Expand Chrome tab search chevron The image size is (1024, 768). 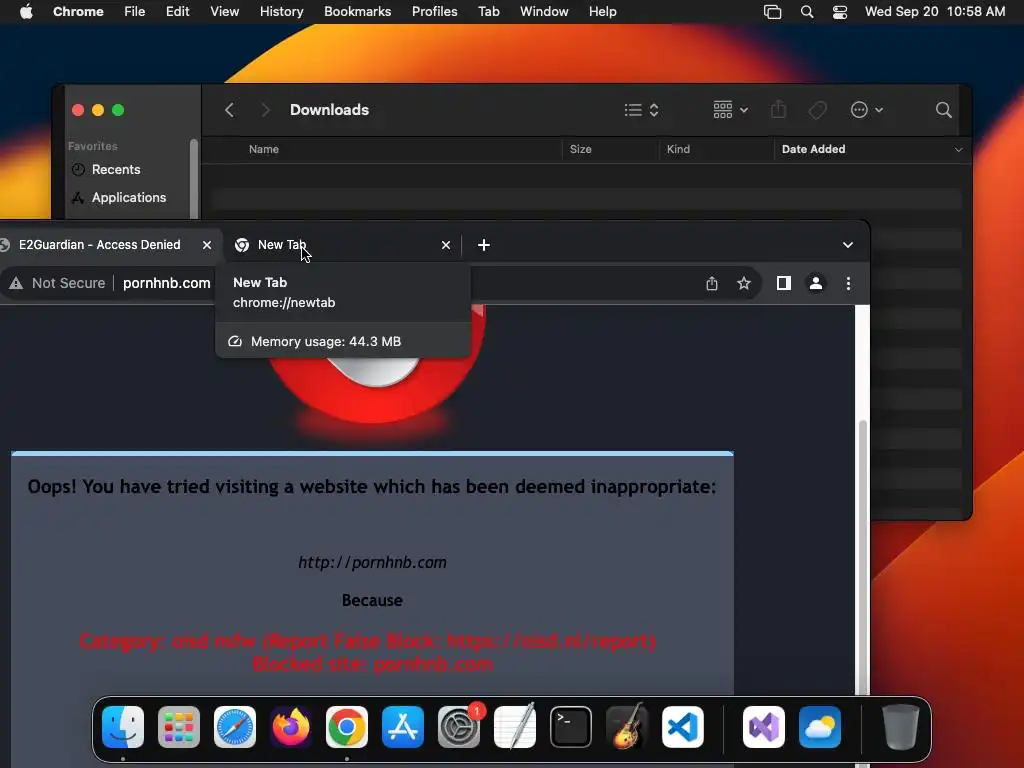click(x=848, y=245)
